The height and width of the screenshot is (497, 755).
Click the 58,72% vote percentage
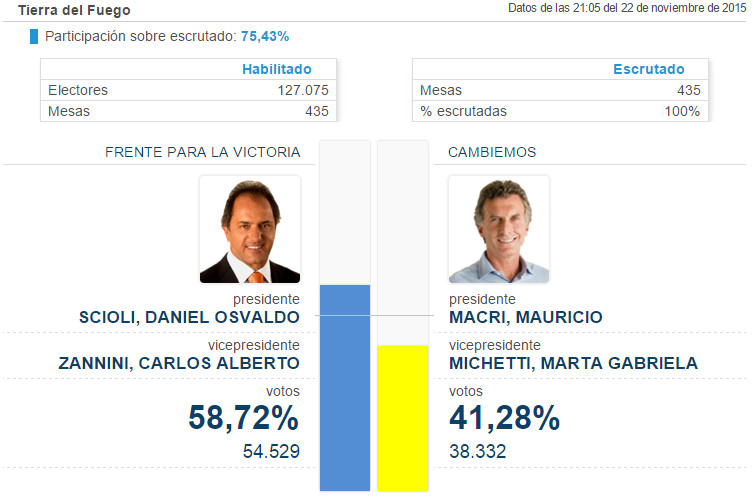click(x=244, y=418)
